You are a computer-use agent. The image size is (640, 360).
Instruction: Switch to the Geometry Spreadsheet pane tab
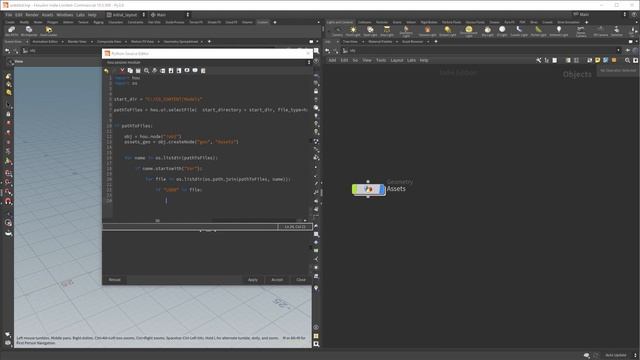click(181, 42)
